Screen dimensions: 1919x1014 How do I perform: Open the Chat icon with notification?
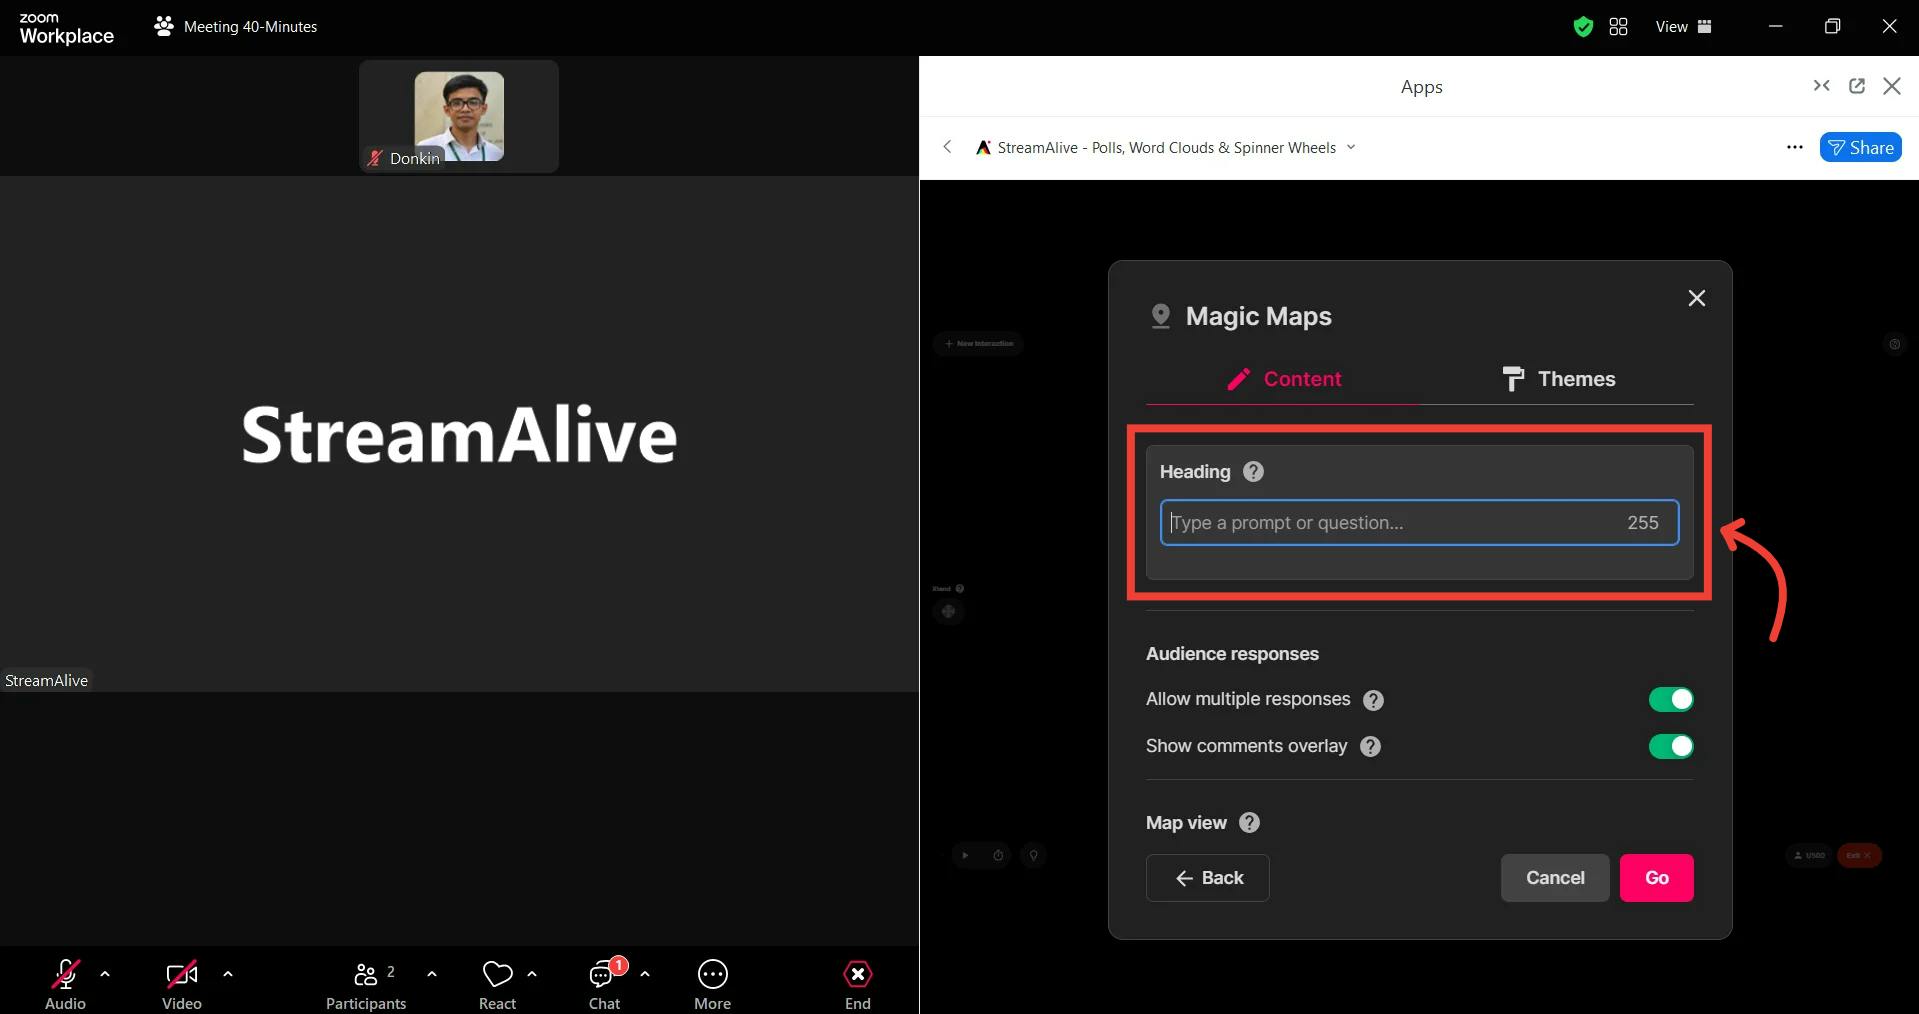point(605,973)
